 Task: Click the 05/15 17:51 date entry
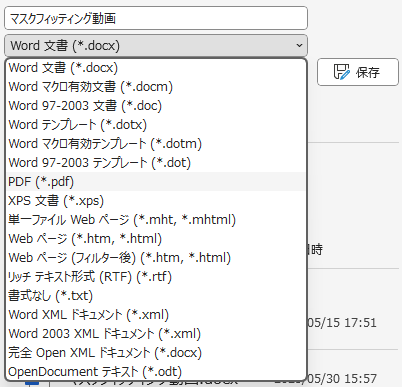tap(342, 323)
